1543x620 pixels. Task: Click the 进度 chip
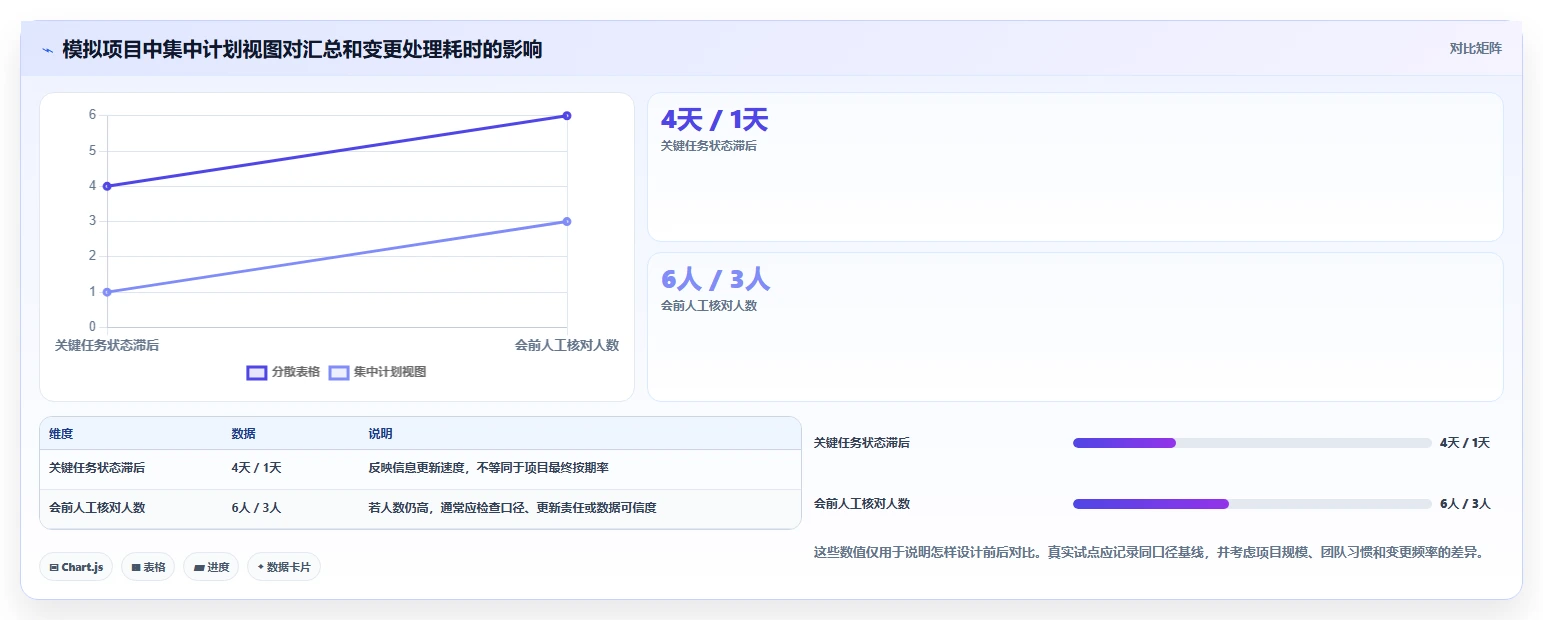(x=211, y=567)
